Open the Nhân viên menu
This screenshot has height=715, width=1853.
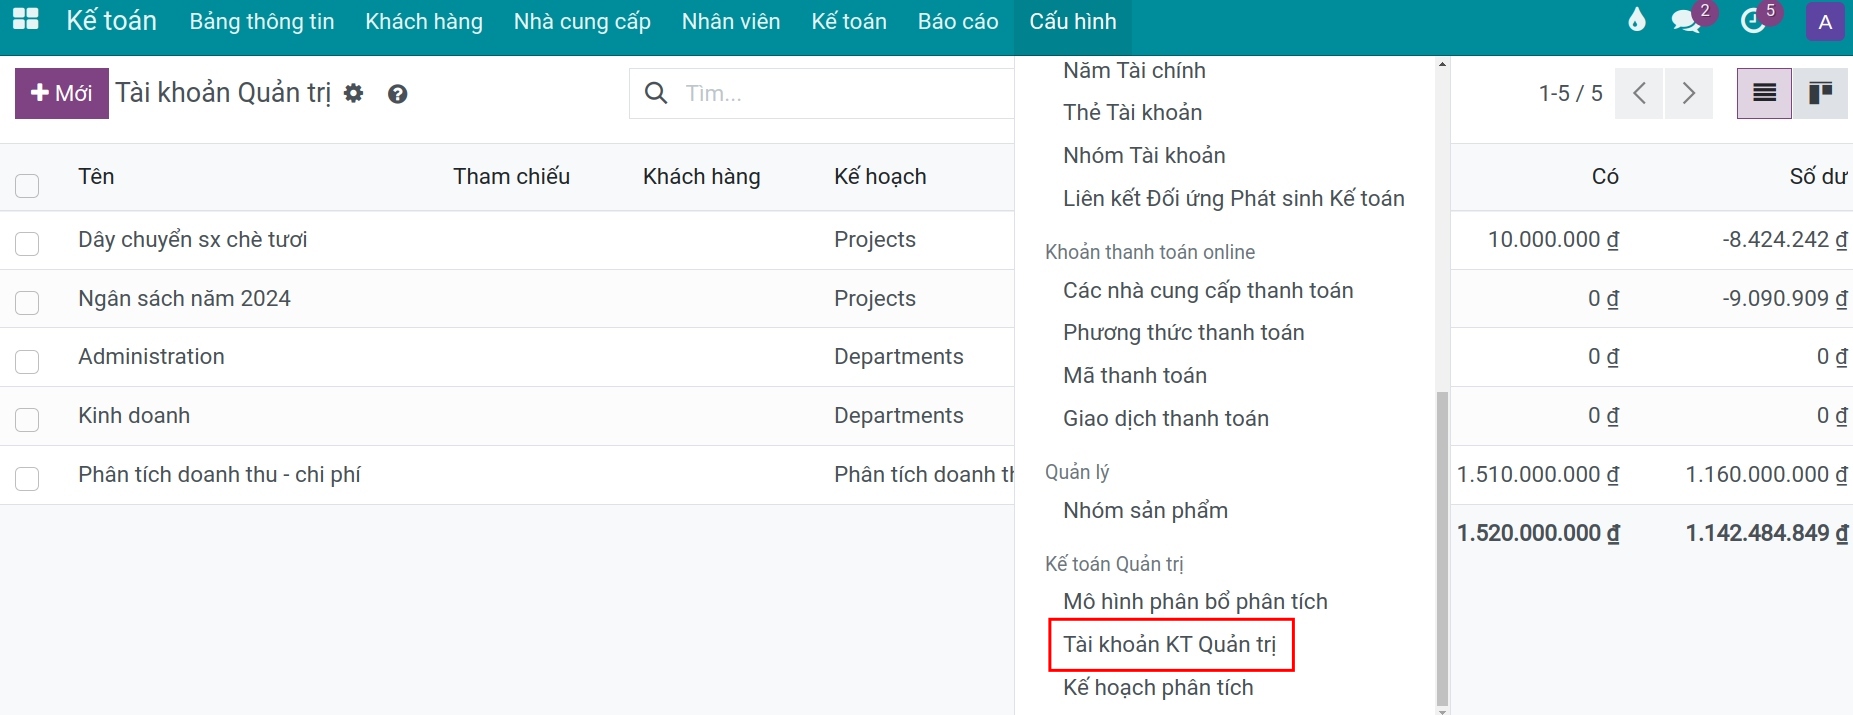[731, 21]
